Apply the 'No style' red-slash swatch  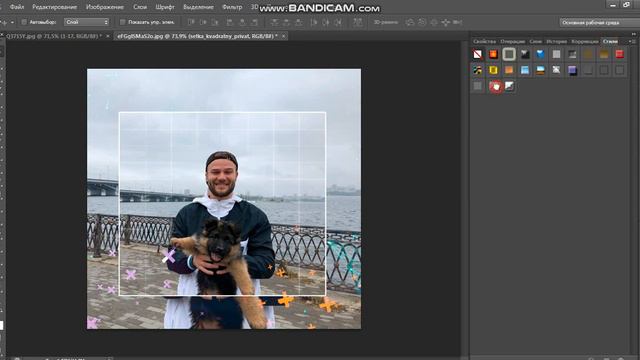[x=478, y=54]
